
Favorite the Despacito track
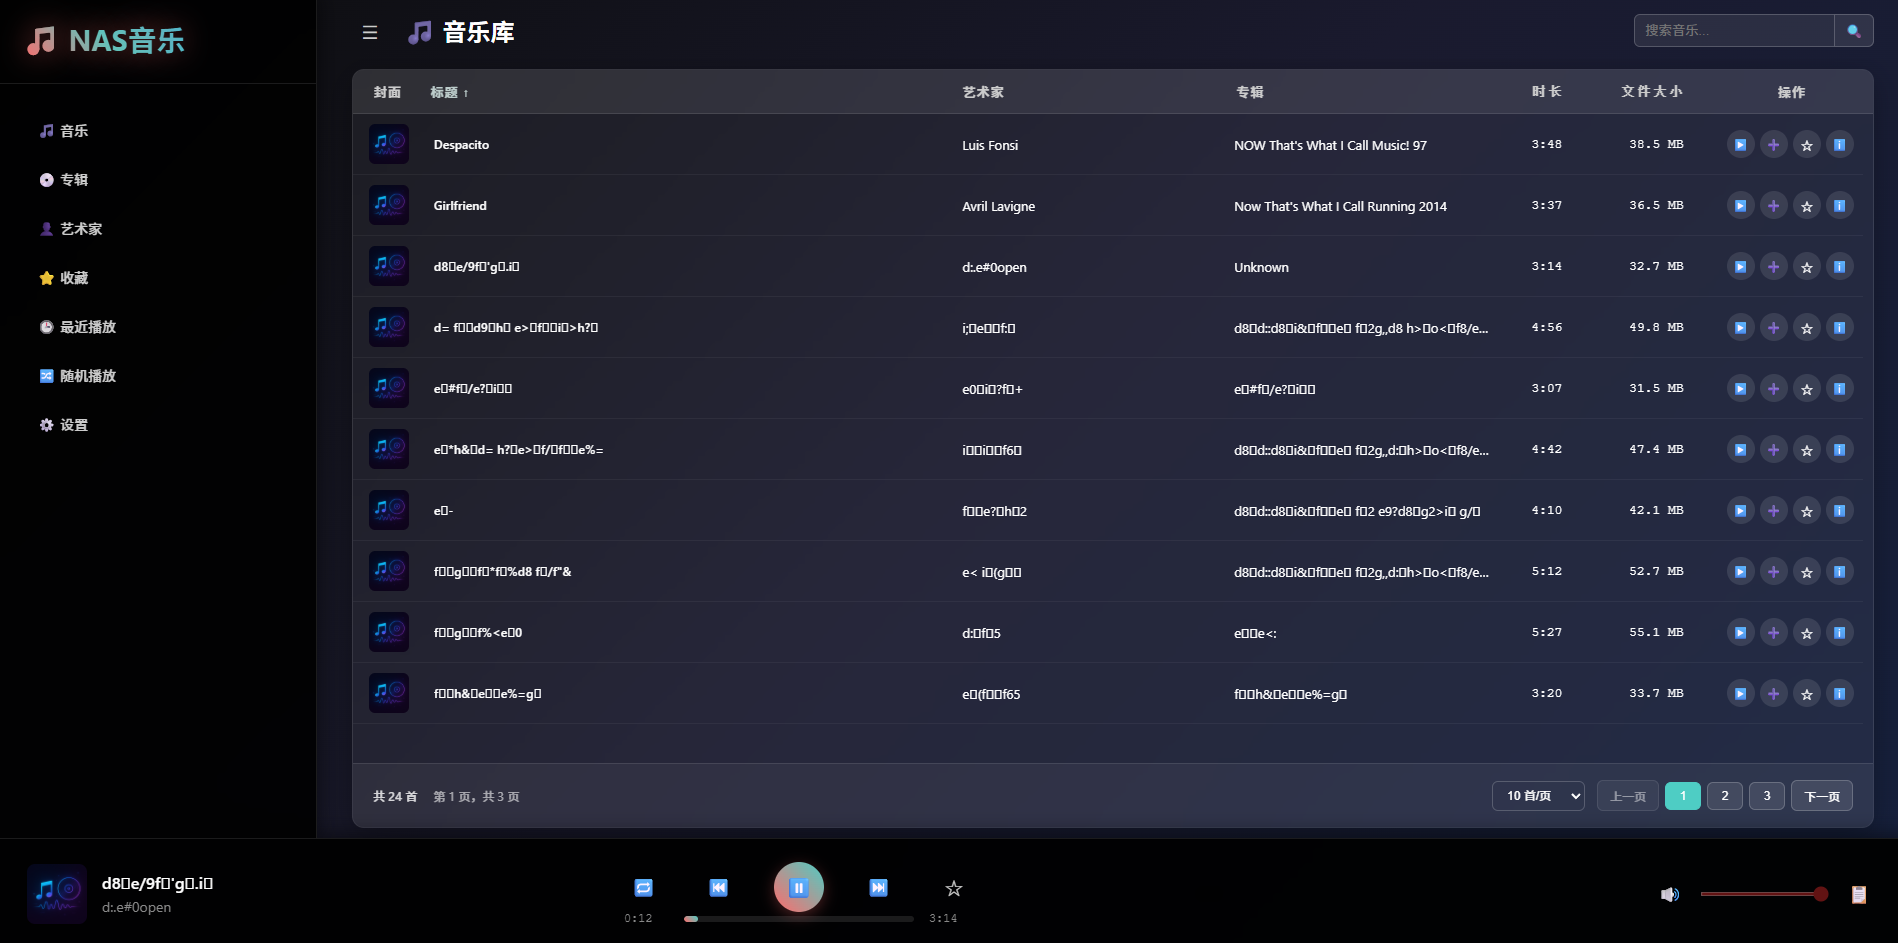coord(1806,145)
